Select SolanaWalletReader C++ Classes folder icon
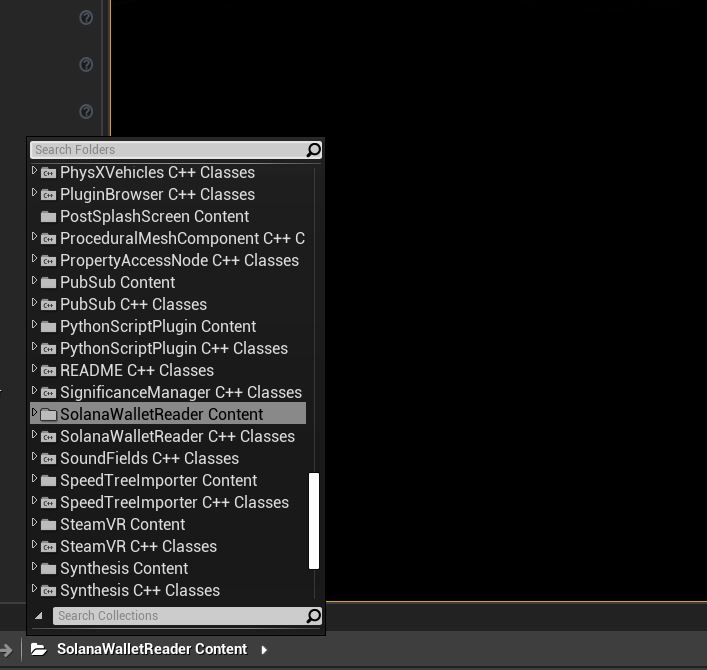 tap(48, 437)
